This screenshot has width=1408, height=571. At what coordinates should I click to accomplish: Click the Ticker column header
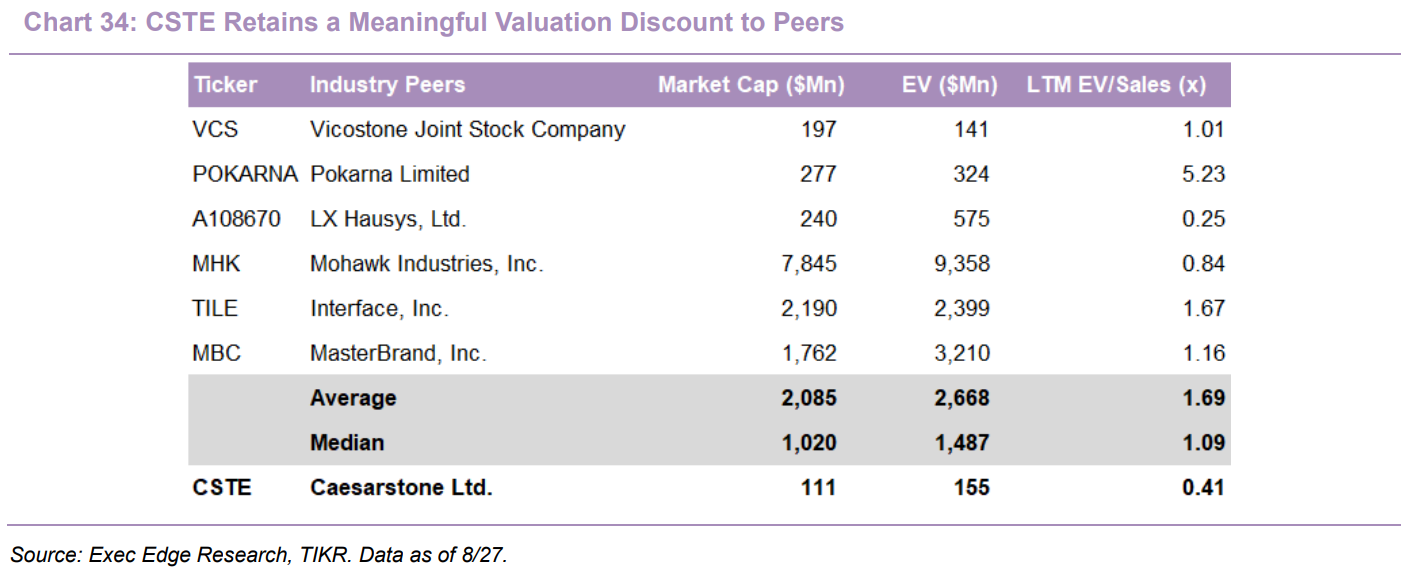pos(225,85)
